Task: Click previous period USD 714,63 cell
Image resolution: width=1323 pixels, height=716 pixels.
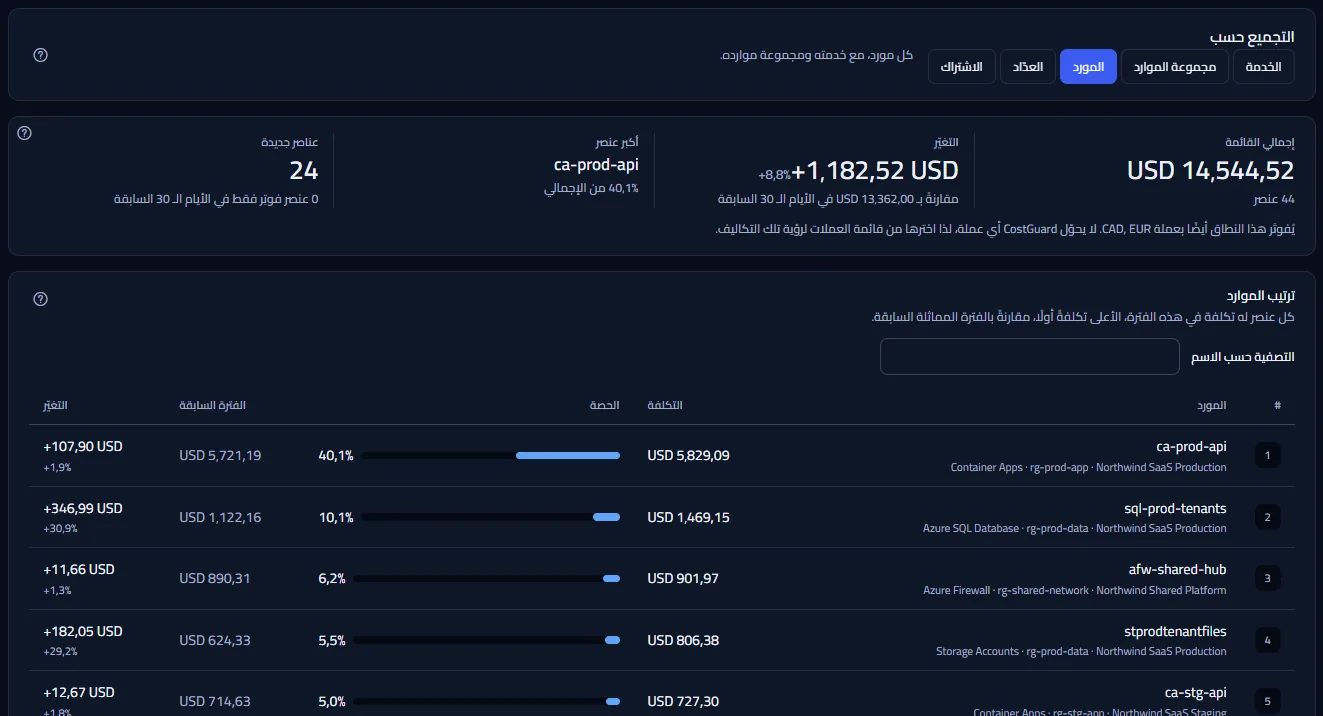Action: tap(215, 701)
